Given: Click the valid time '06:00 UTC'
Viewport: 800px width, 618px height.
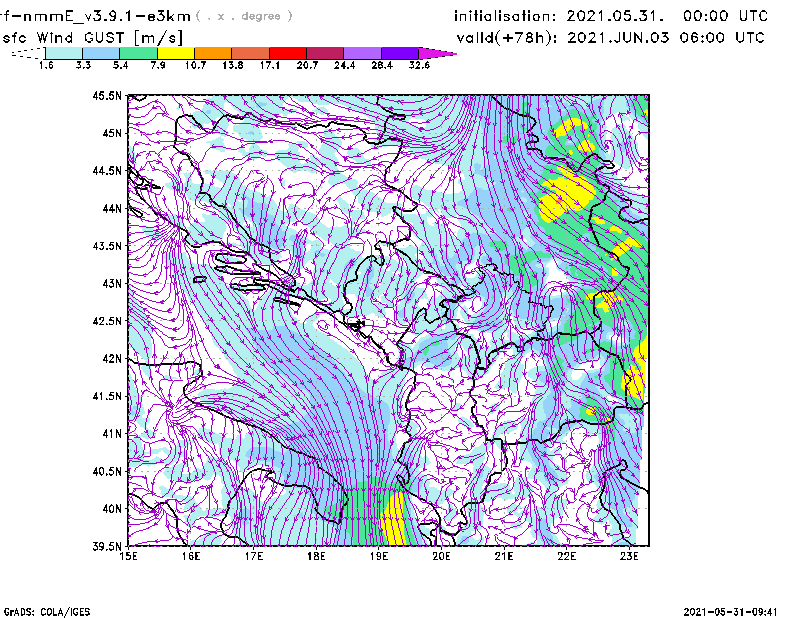Looking at the screenshot, I should pos(722,38).
